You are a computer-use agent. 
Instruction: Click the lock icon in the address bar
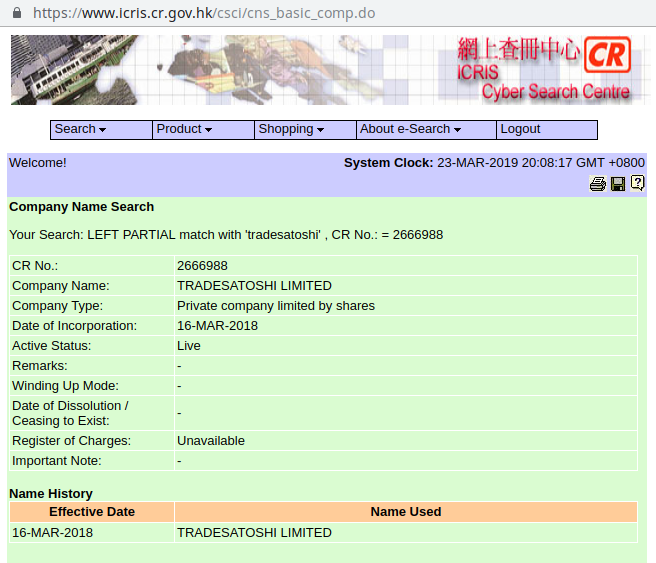[17, 13]
